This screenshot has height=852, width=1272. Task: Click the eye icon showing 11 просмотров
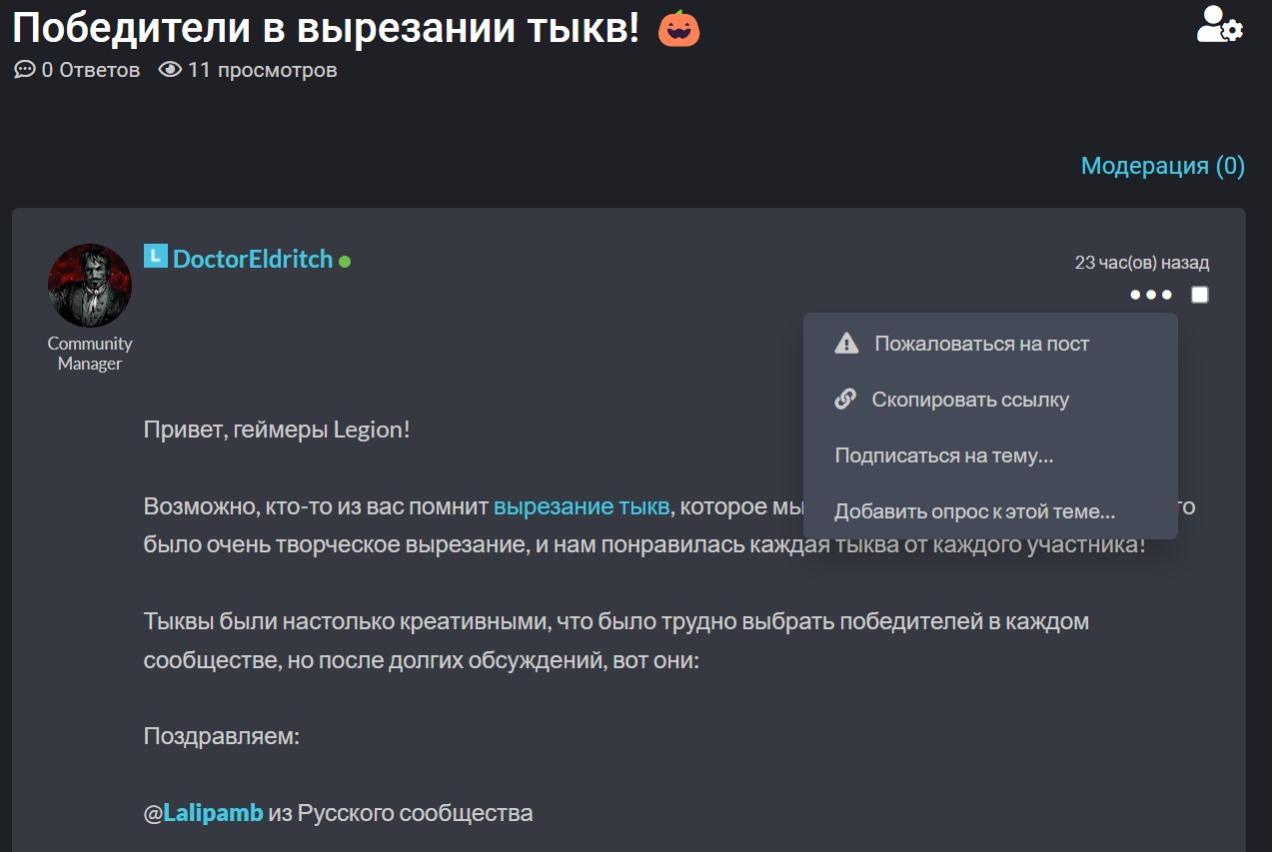tap(168, 70)
